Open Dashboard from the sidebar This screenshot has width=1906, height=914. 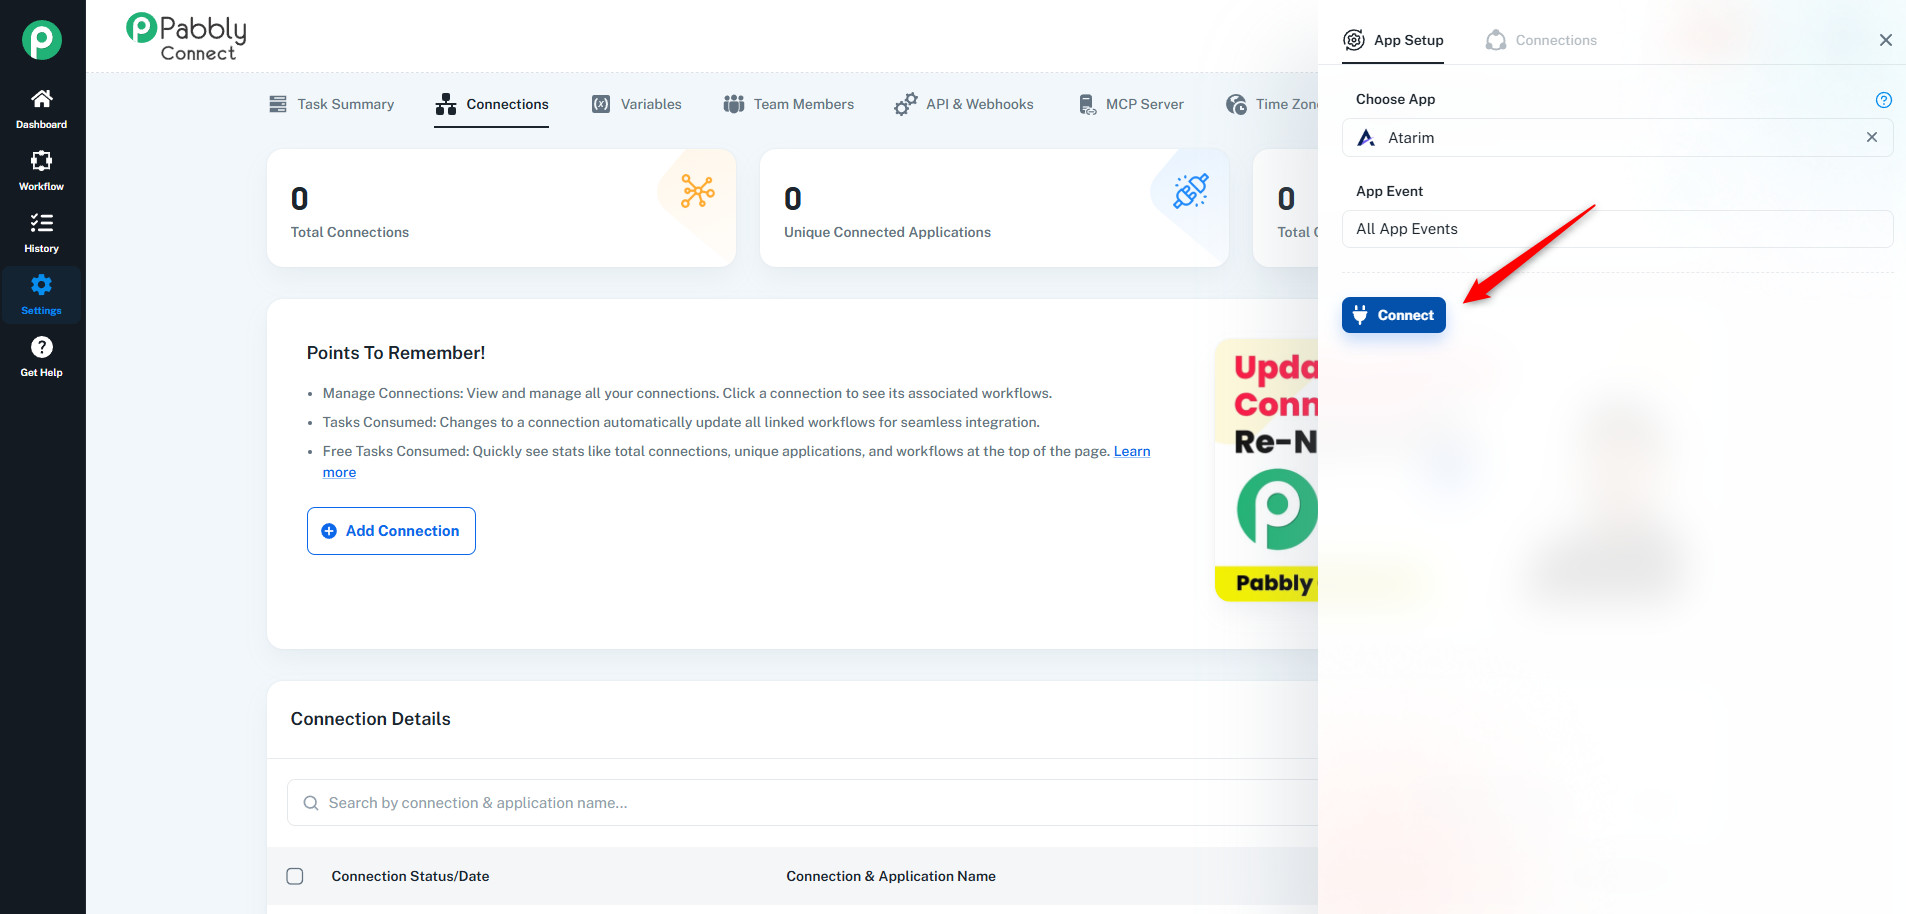pyautogui.click(x=41, y=108)
